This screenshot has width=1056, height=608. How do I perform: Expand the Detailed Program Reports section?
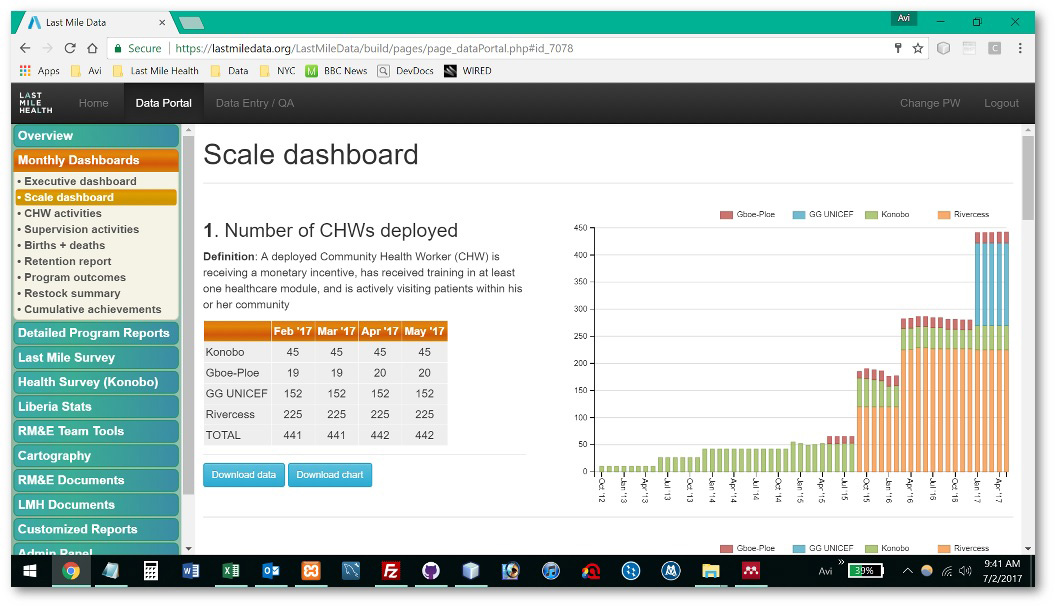point(95,333)
